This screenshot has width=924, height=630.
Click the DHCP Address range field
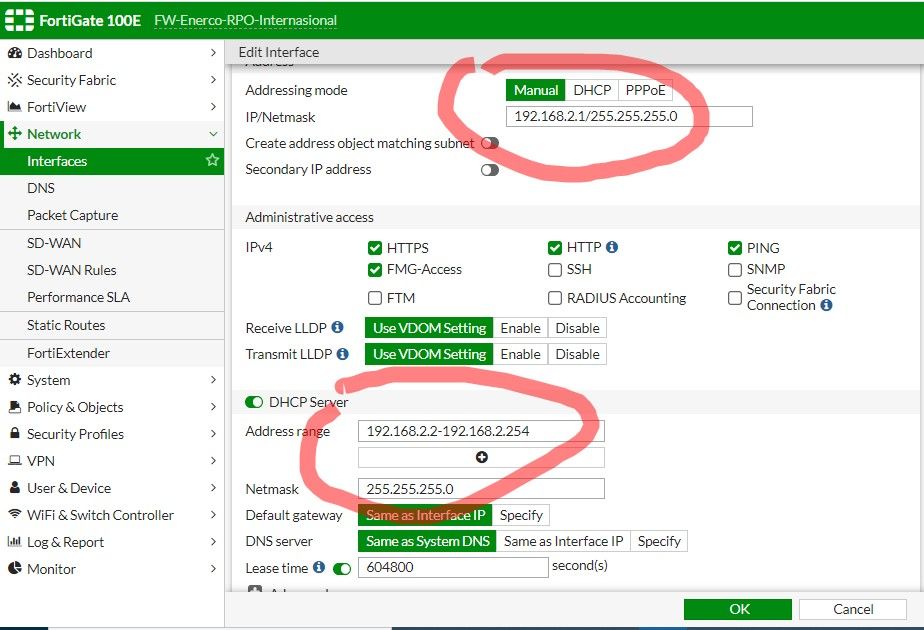pos(481,431)
